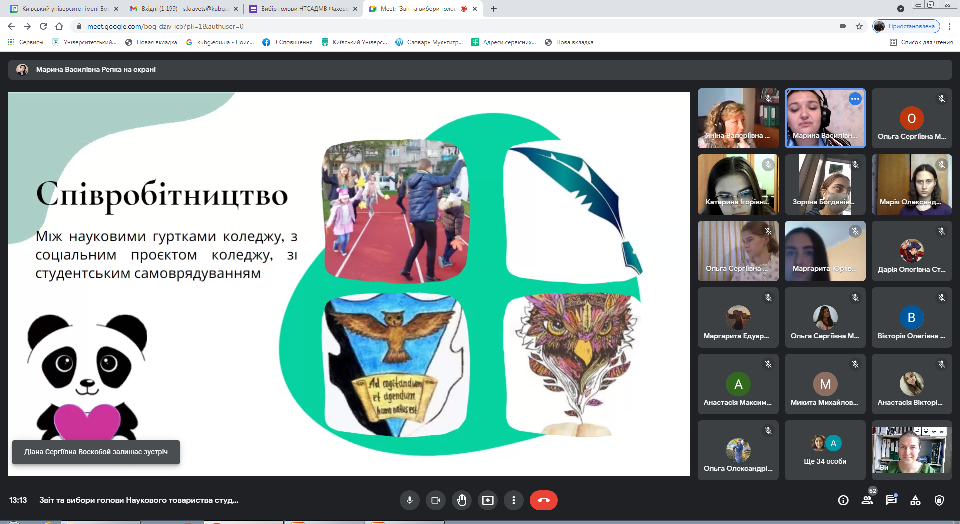Open chat with everyone icon
960x524 pixels.
pos(891,500)
